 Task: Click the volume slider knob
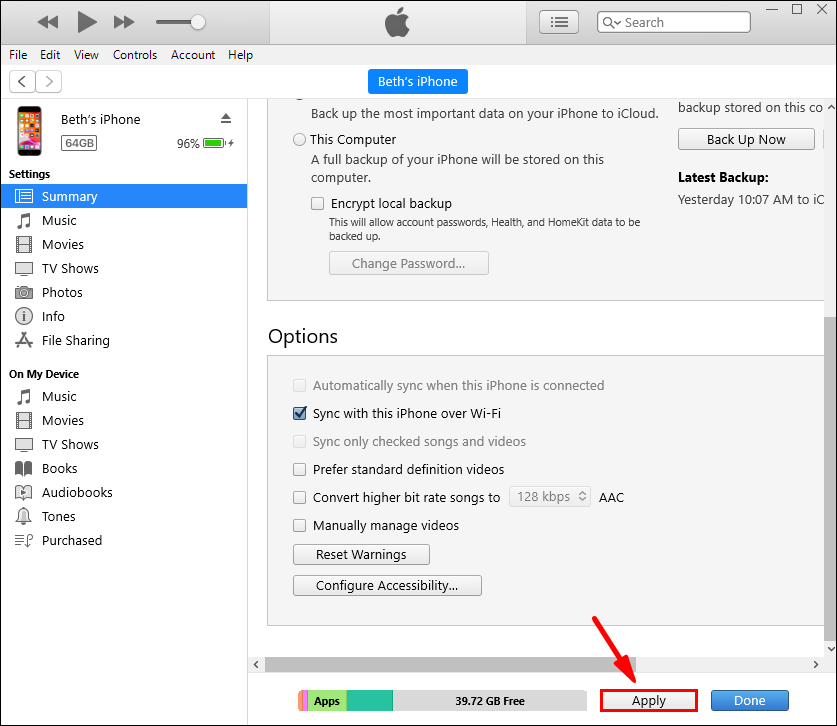pyautogui.click(x=198, y=22)
